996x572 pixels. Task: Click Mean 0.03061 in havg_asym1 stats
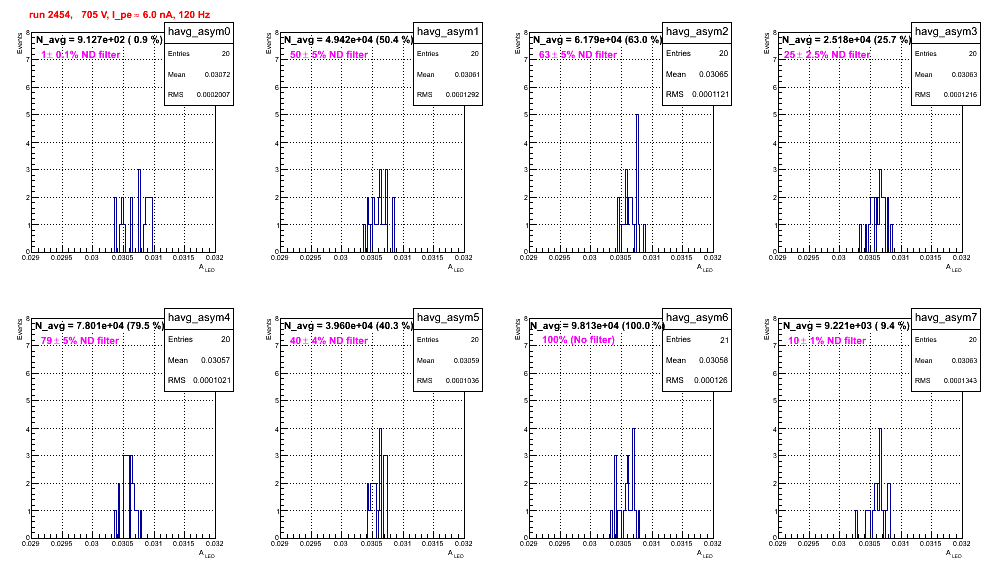pos(448,74)
